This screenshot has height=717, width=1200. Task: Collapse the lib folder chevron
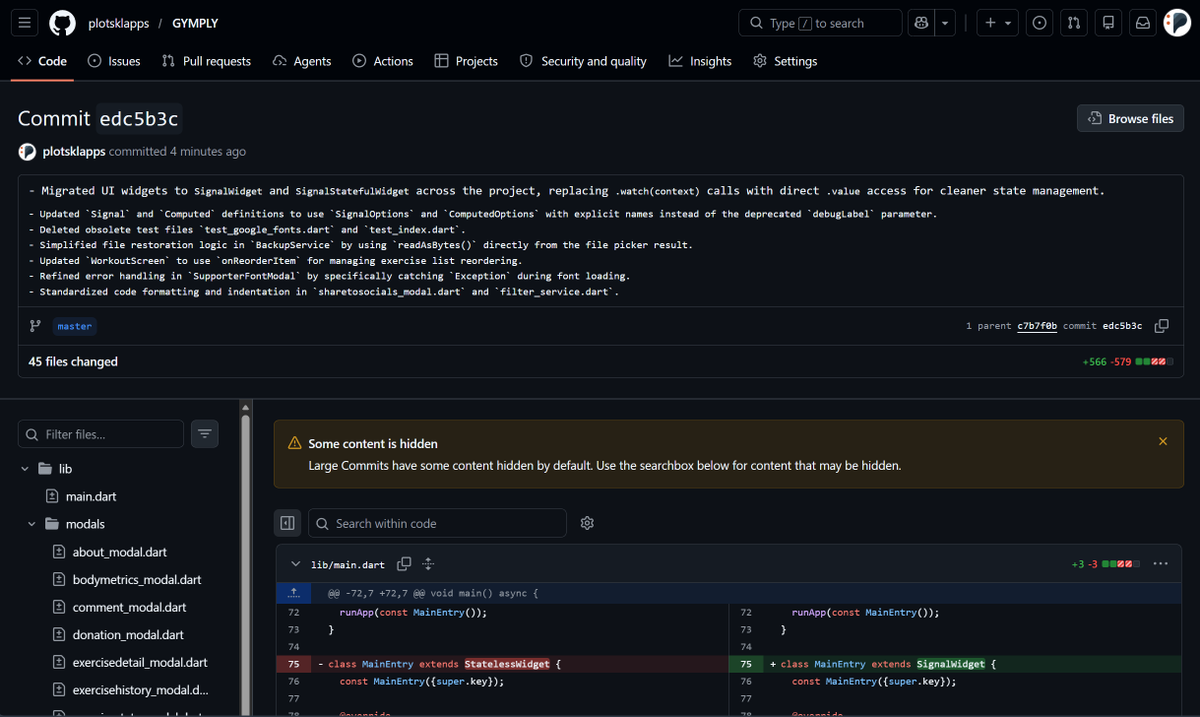[25, 469]
